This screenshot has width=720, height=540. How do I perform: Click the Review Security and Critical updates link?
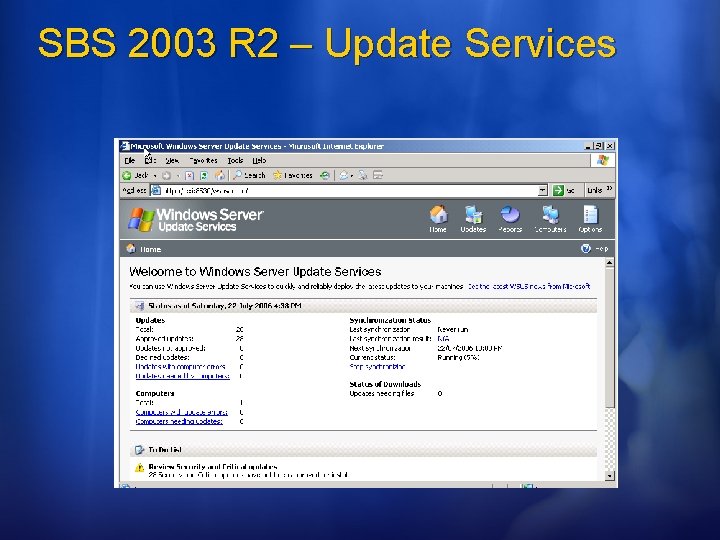213,467
